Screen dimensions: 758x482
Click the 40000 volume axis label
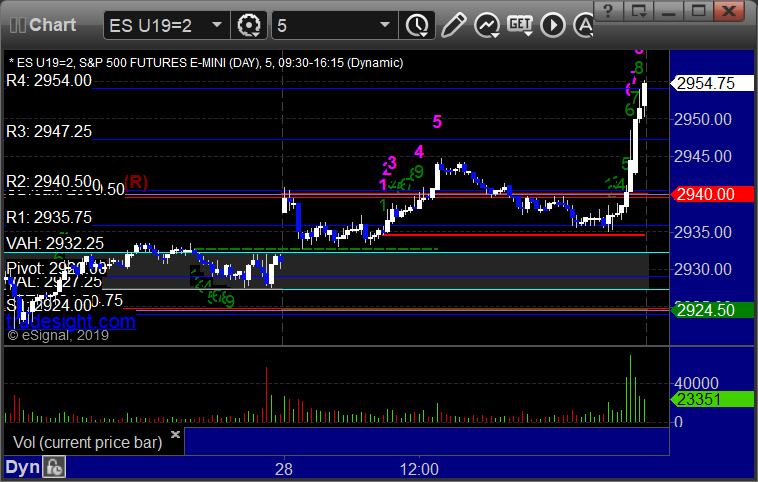pyautogui.click(x=697, y=383)
